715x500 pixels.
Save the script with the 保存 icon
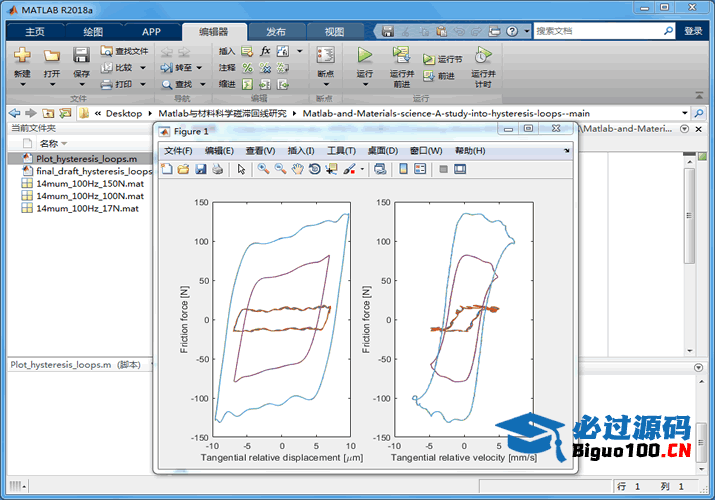click(x=81, y=55)
